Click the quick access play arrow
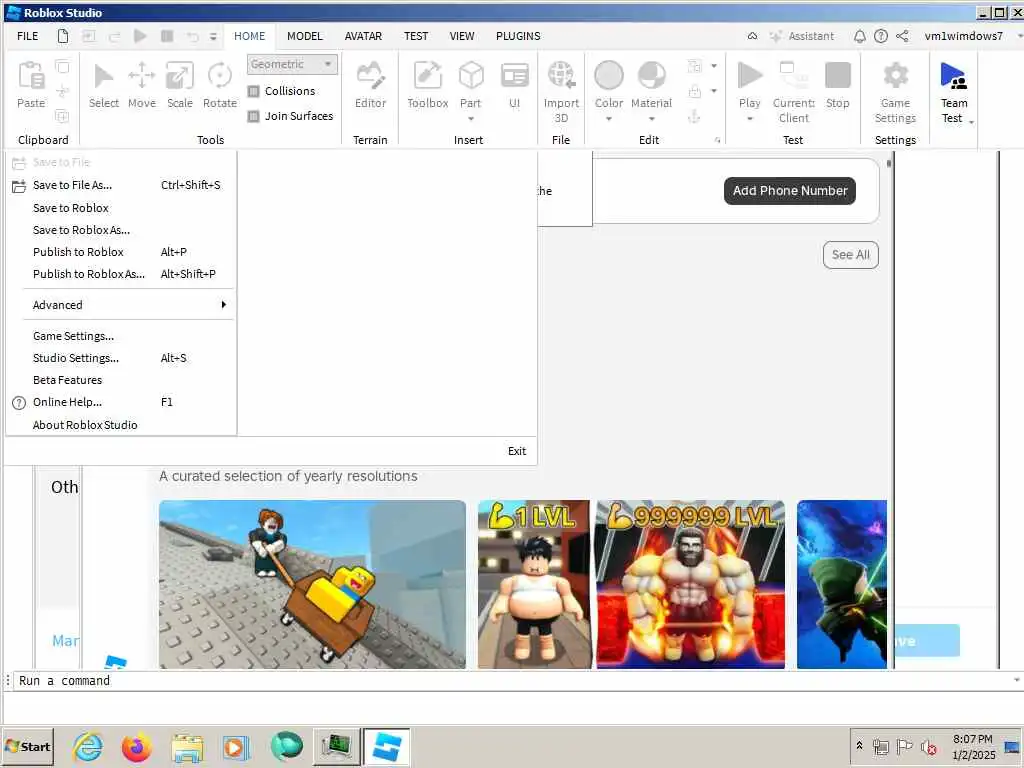1024x768 pixels. pyautogui.click(x=140, y=36)
